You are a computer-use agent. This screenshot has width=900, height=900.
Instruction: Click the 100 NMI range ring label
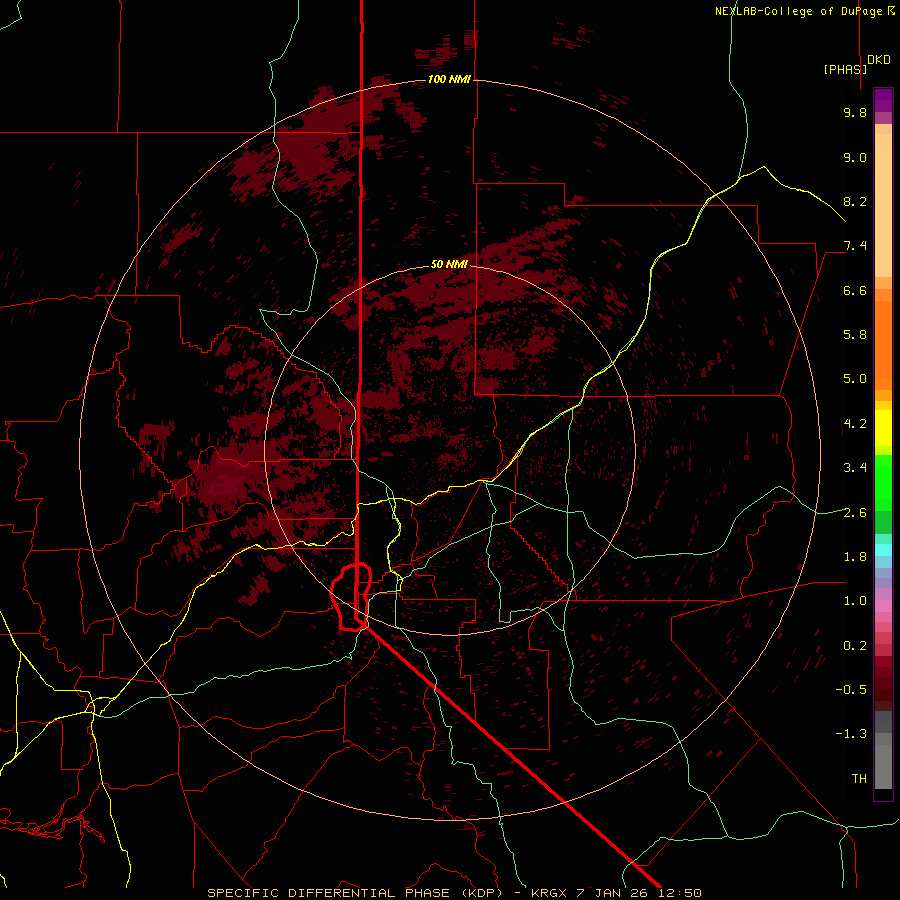click(x=449, y=79)
